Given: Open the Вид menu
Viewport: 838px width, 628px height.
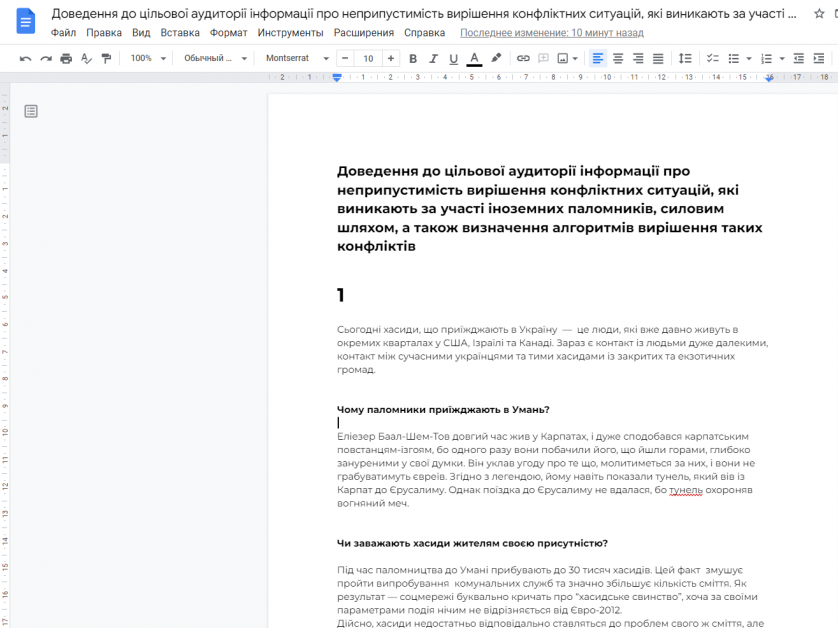Looking at the screenshot, I should pos(141,33).
